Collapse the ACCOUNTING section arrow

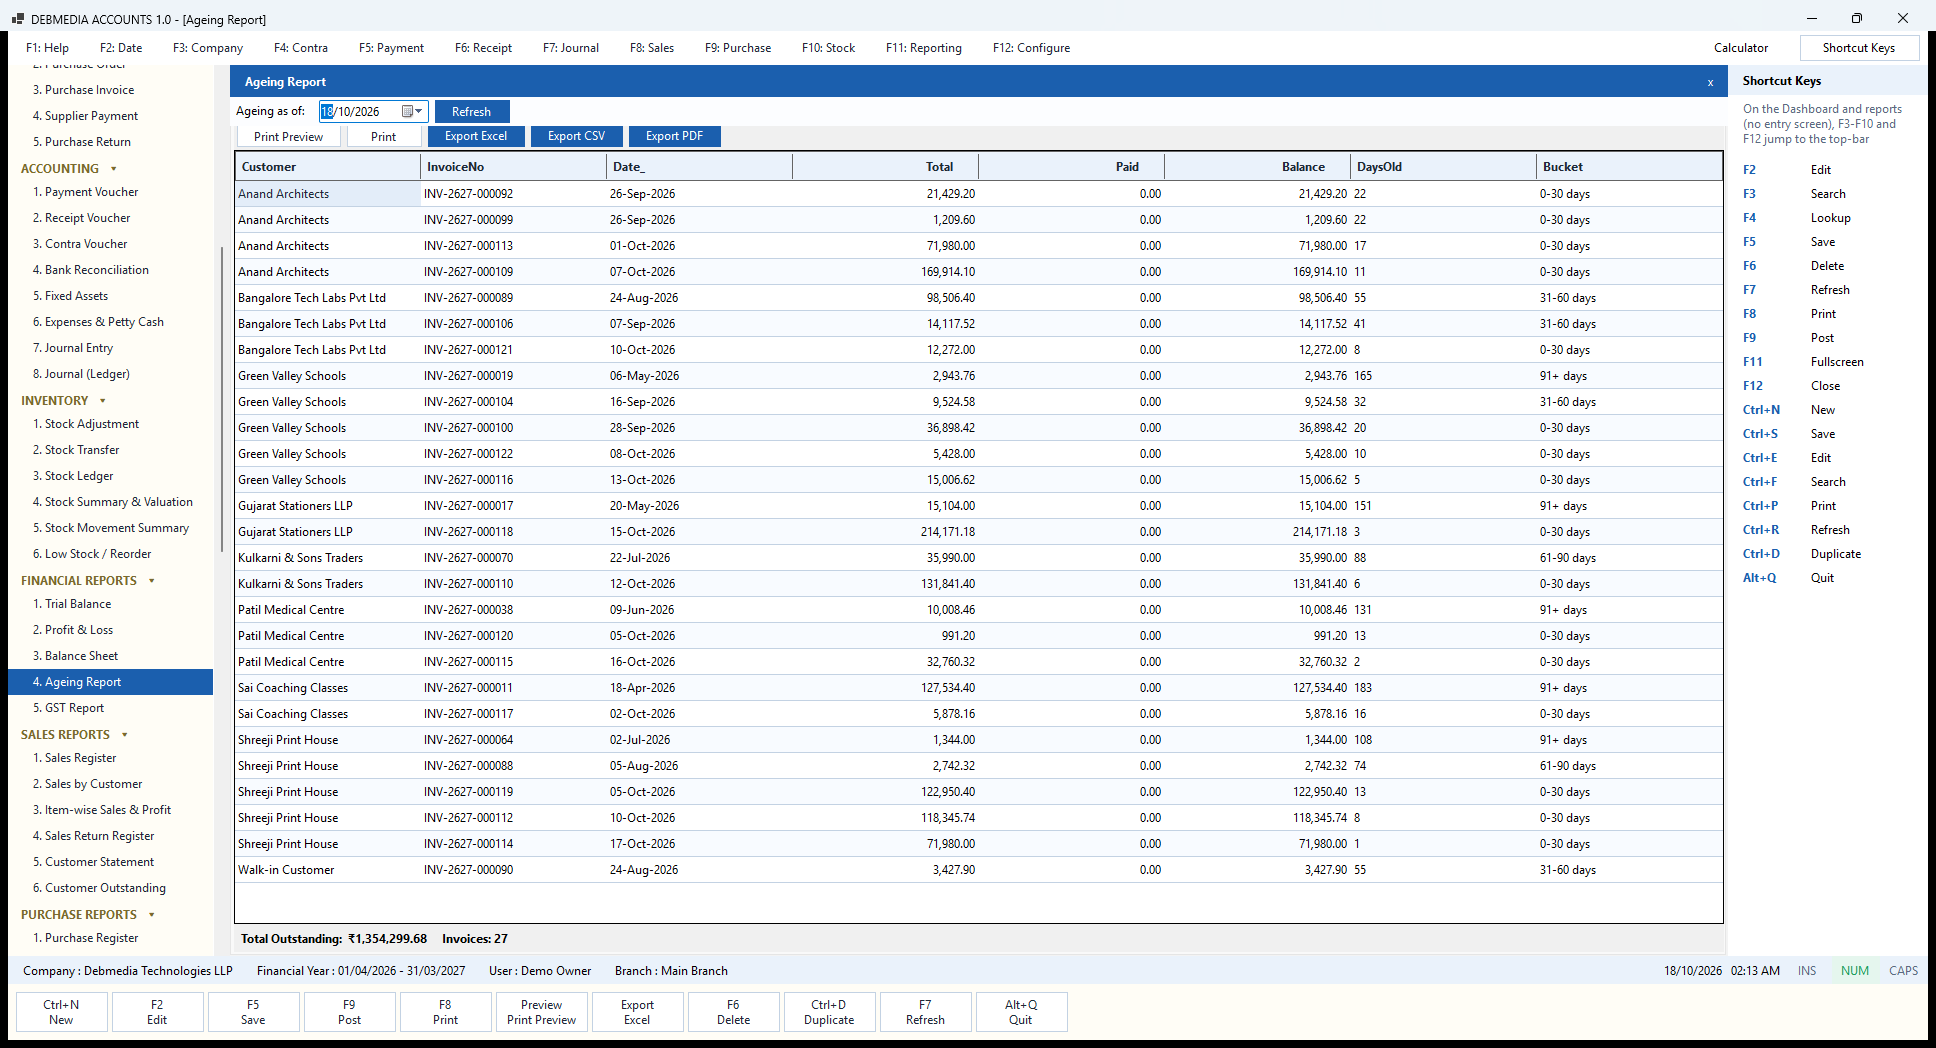pyautogui.click(x=114, y=169)
